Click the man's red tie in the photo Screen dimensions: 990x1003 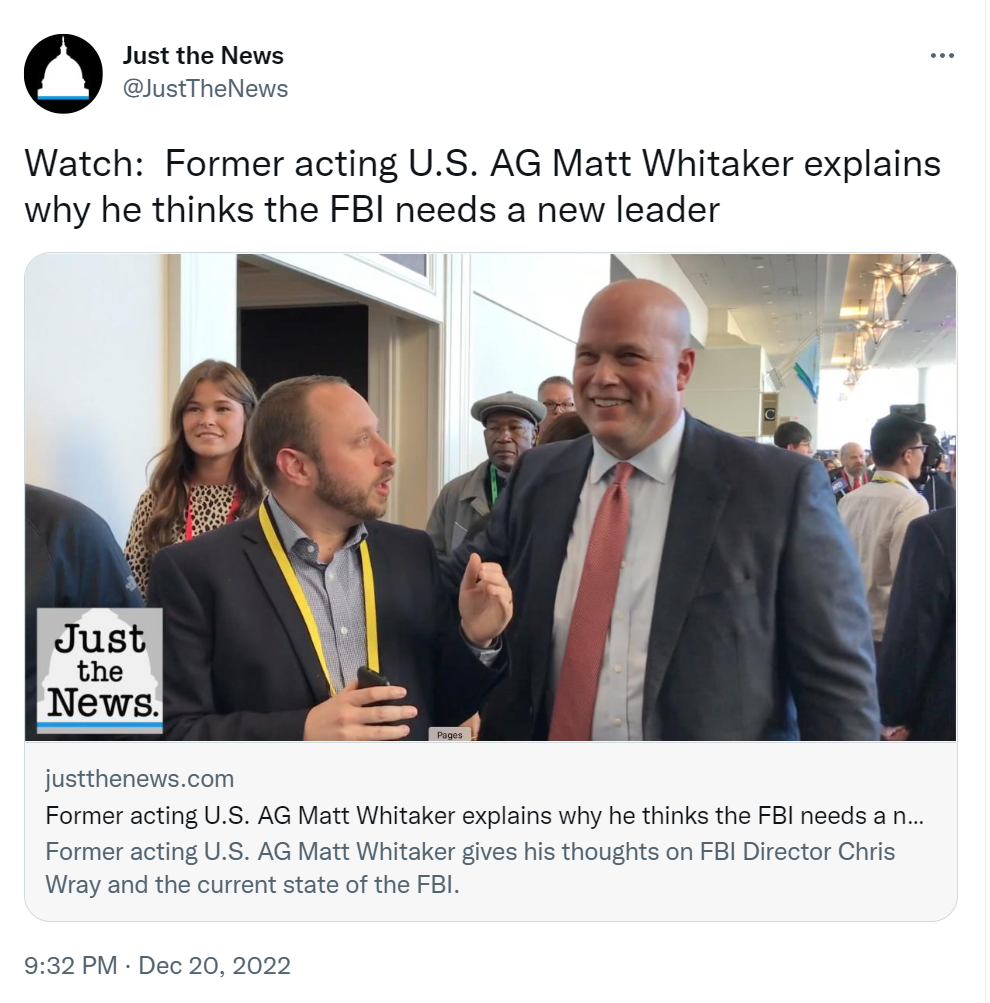(x=592, y=601)
